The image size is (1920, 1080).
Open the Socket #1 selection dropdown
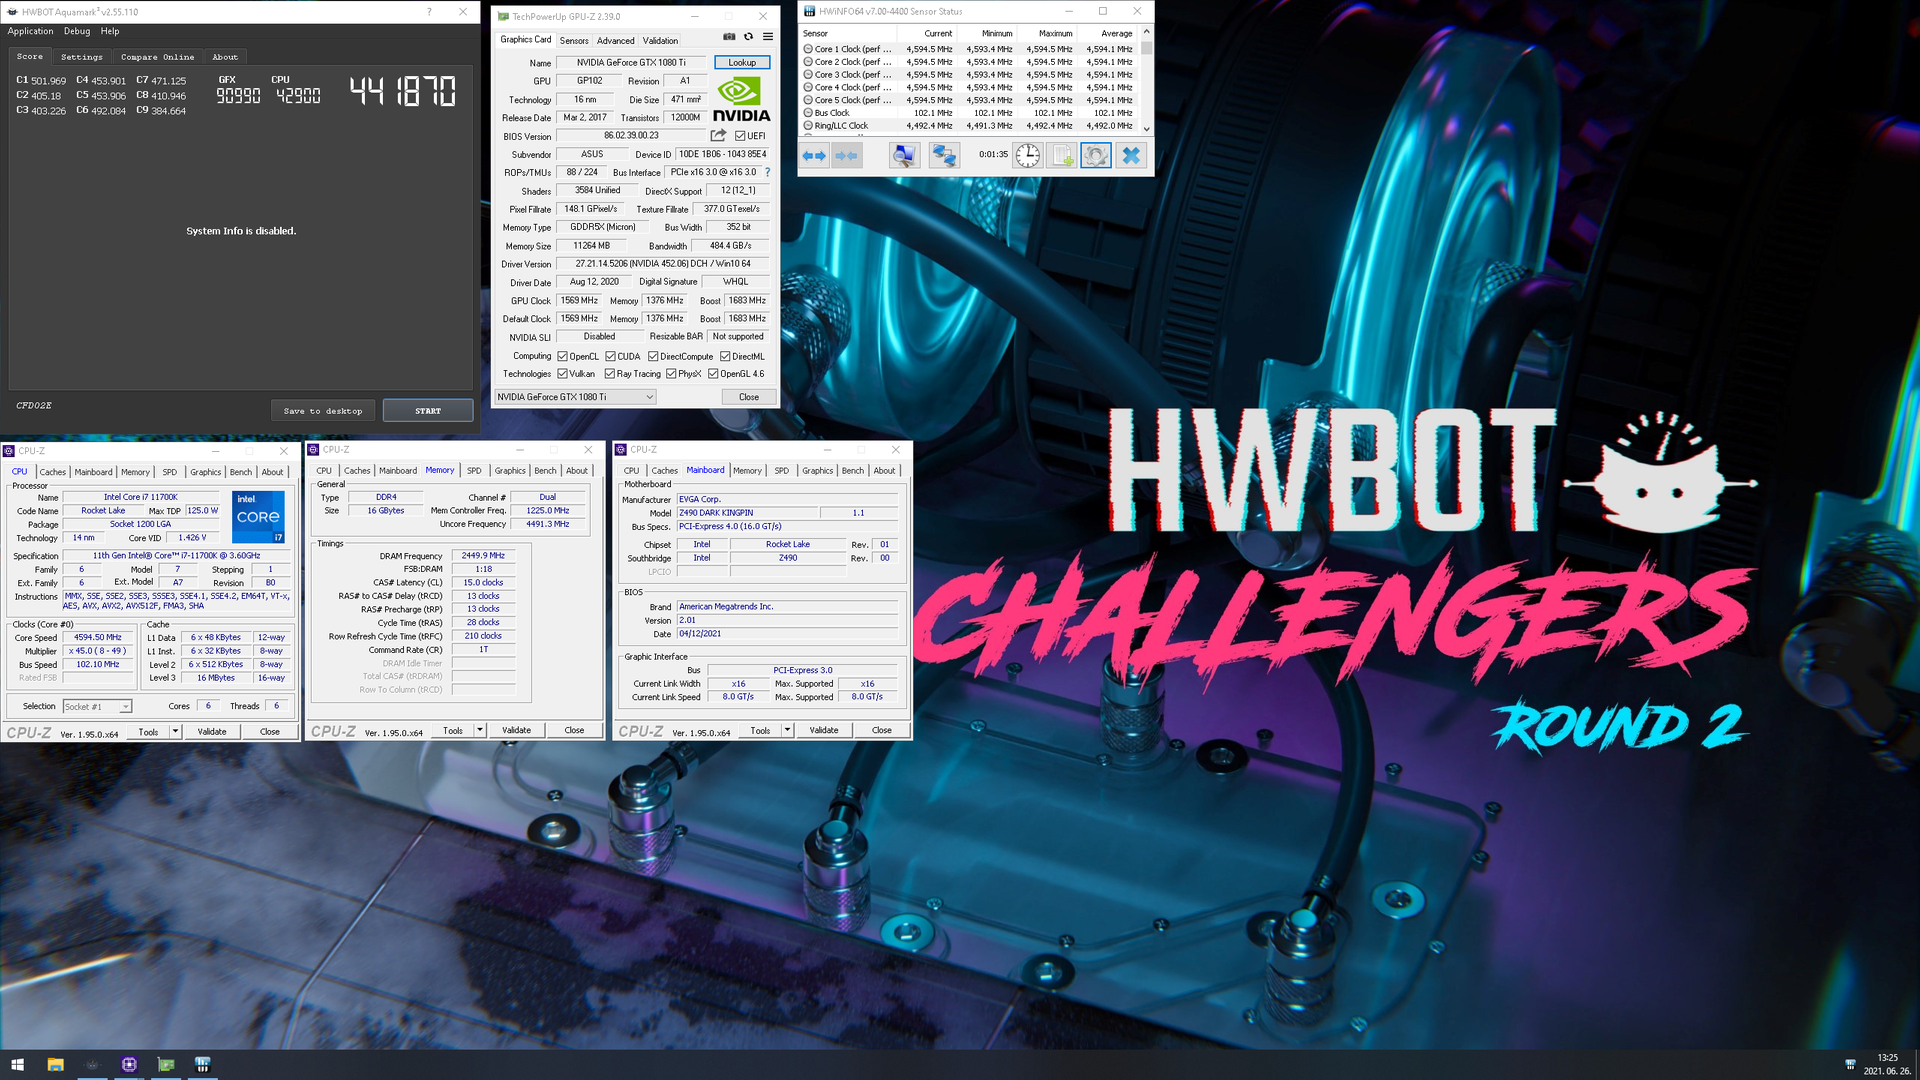click(x=97, y=707)
